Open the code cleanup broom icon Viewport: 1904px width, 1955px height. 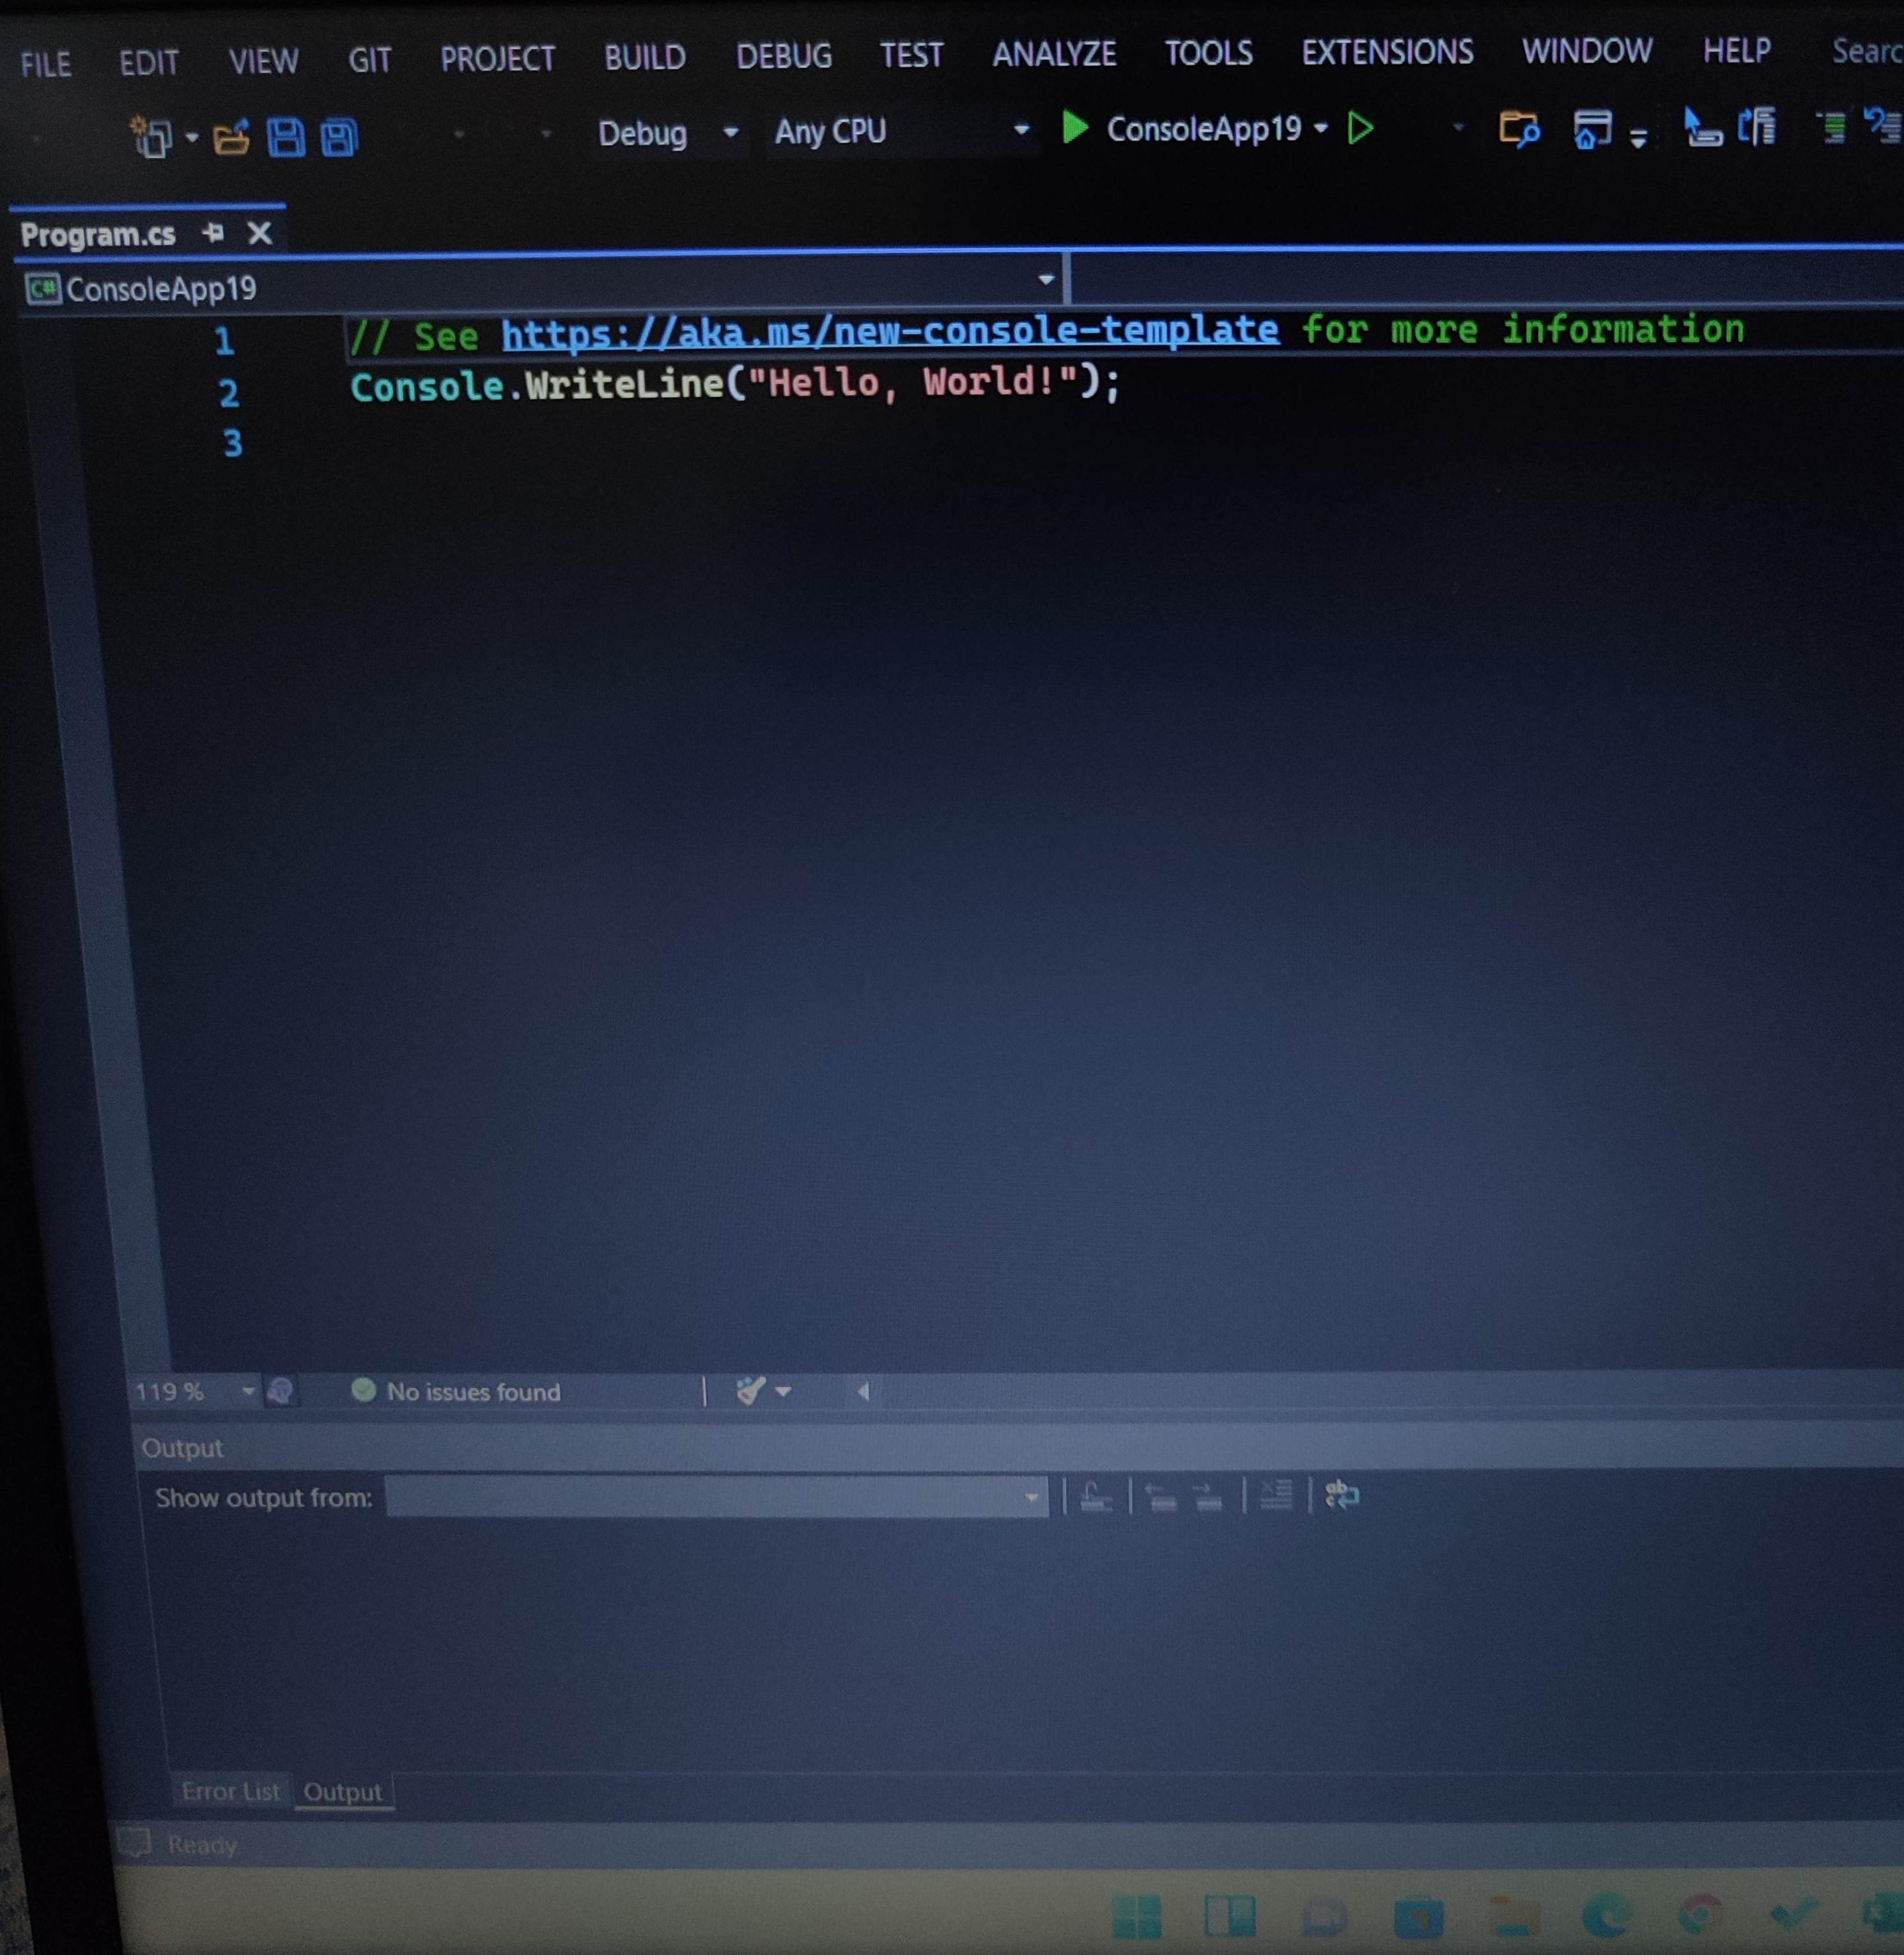750,1391
